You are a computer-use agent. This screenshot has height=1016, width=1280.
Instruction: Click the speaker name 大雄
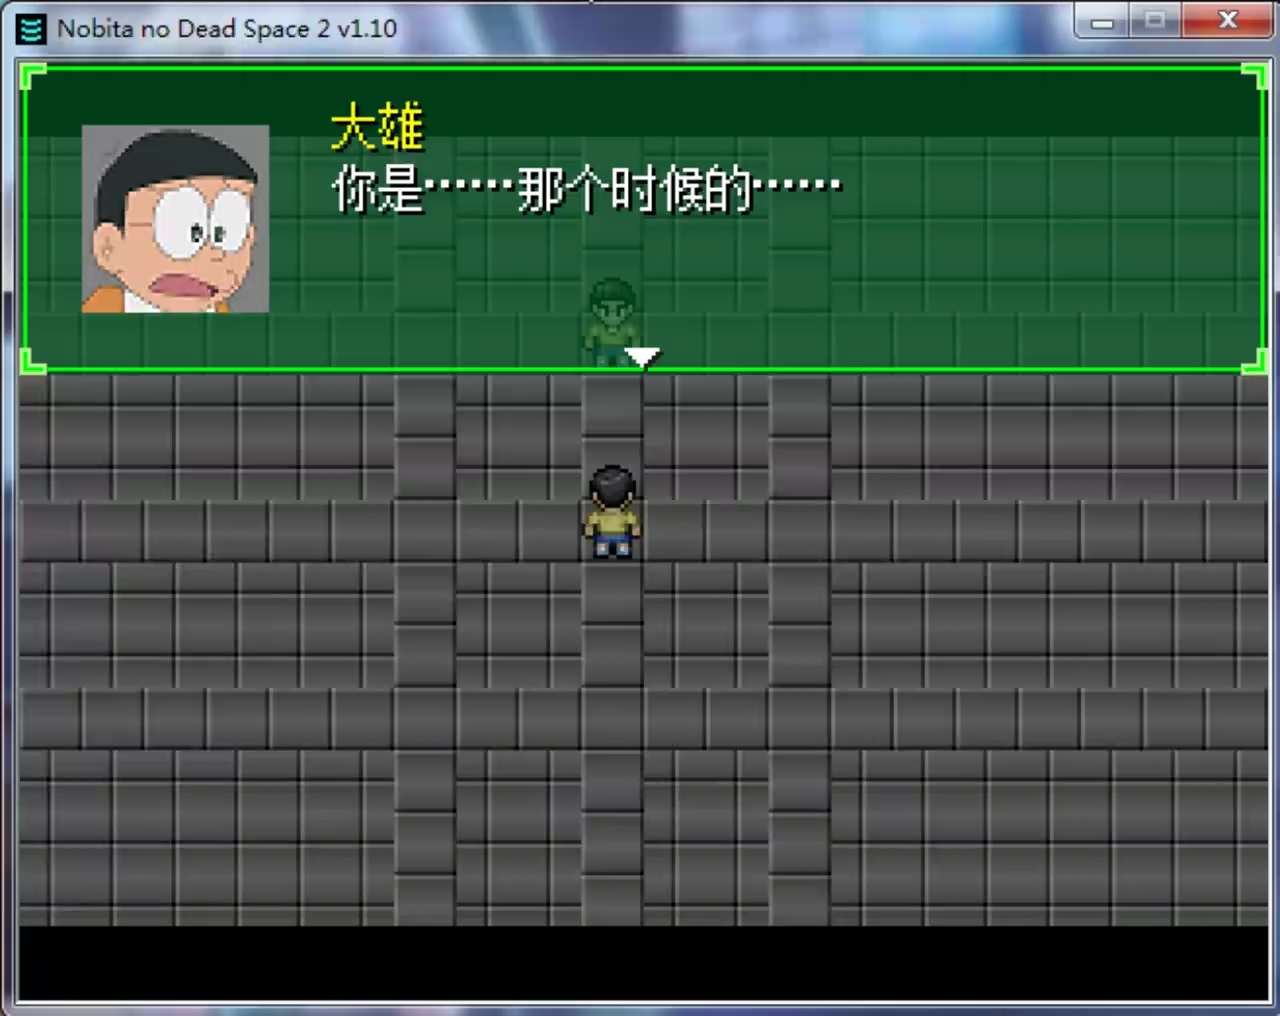pos(377,128)
